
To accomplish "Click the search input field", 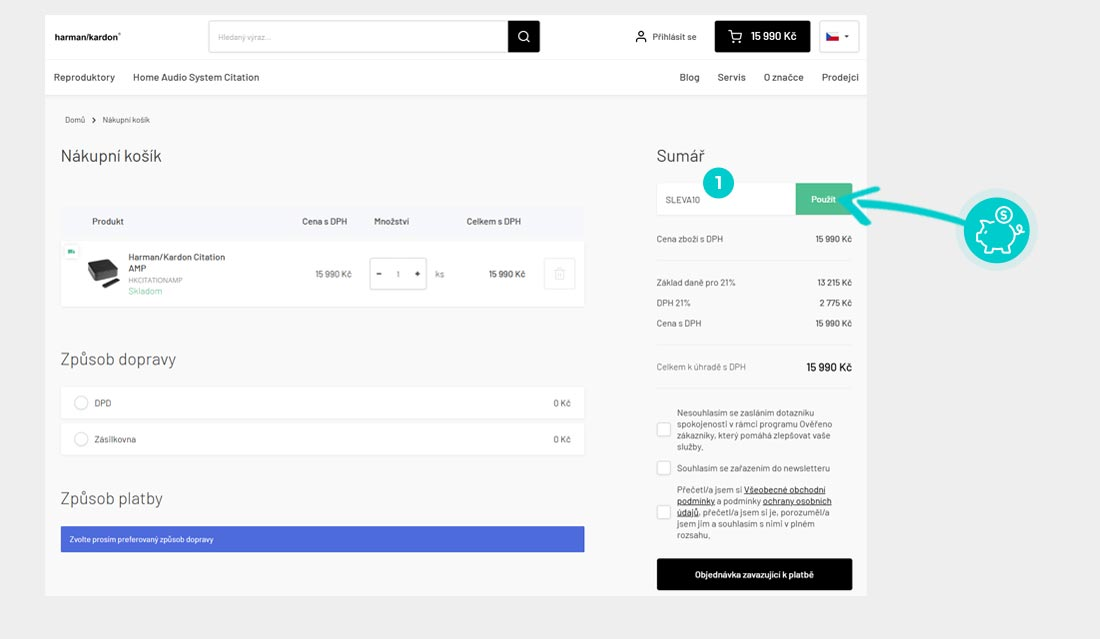I will (358, 37).
